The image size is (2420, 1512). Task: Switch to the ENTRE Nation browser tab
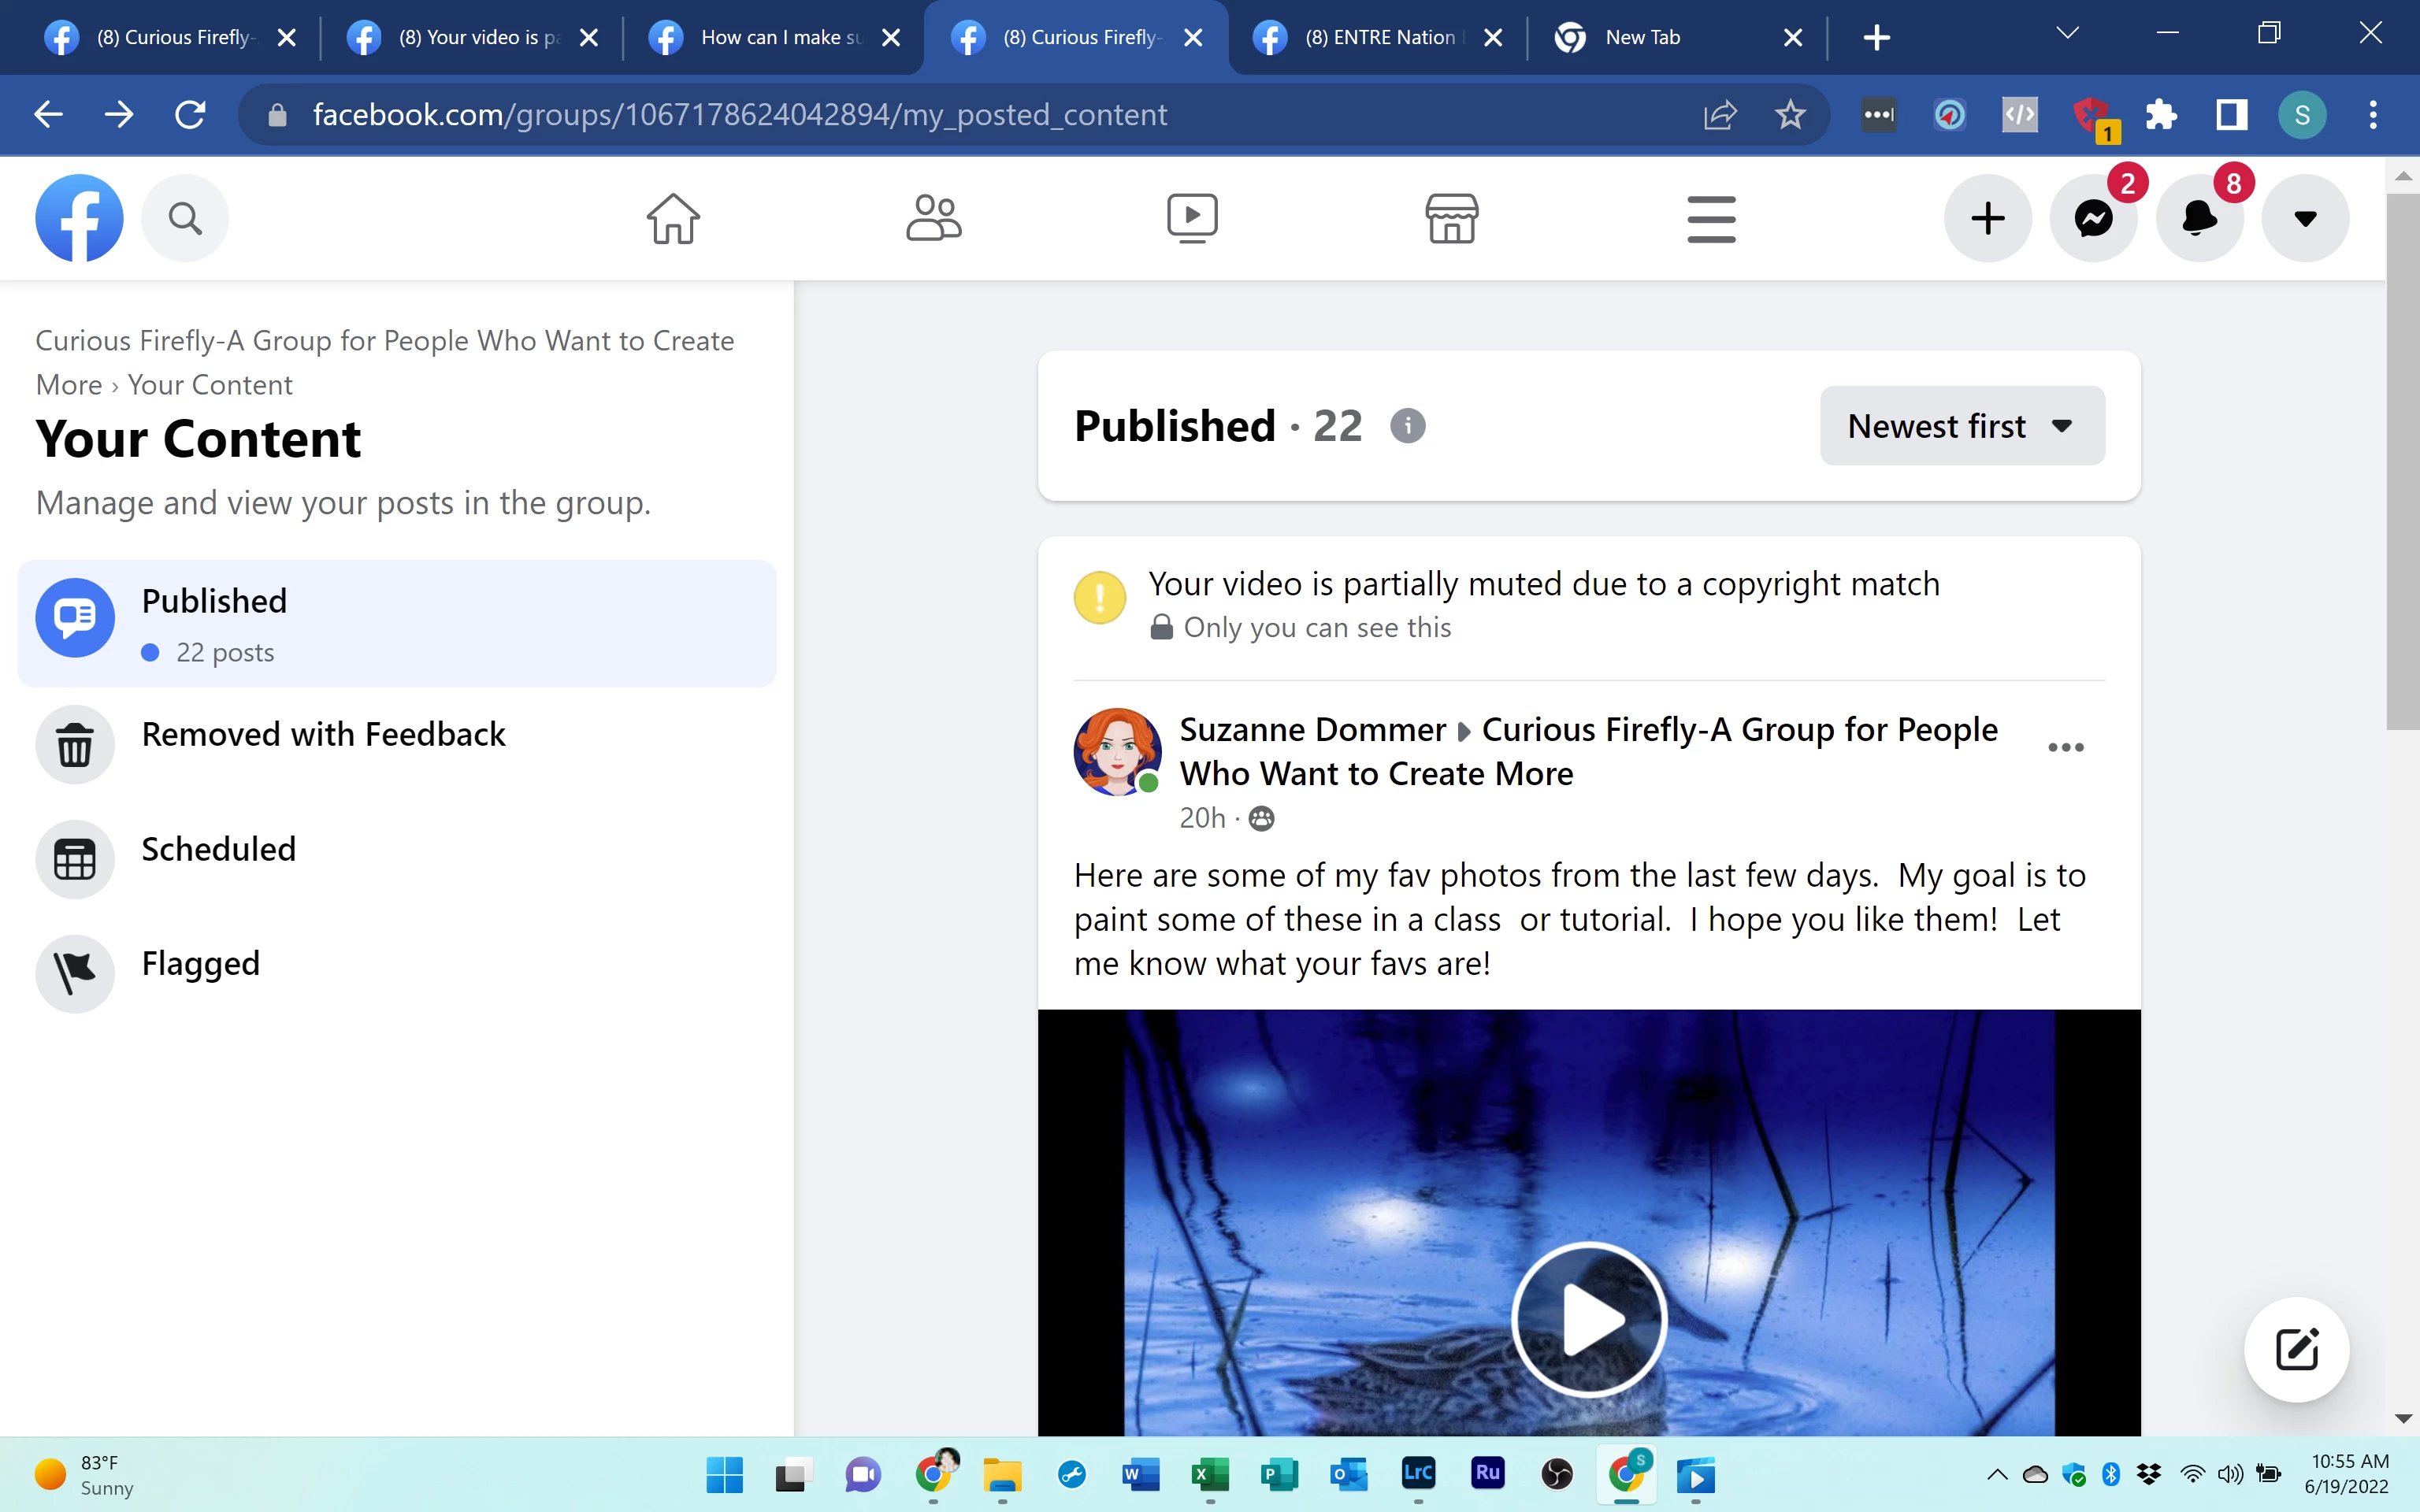[x=1378, y=37]
